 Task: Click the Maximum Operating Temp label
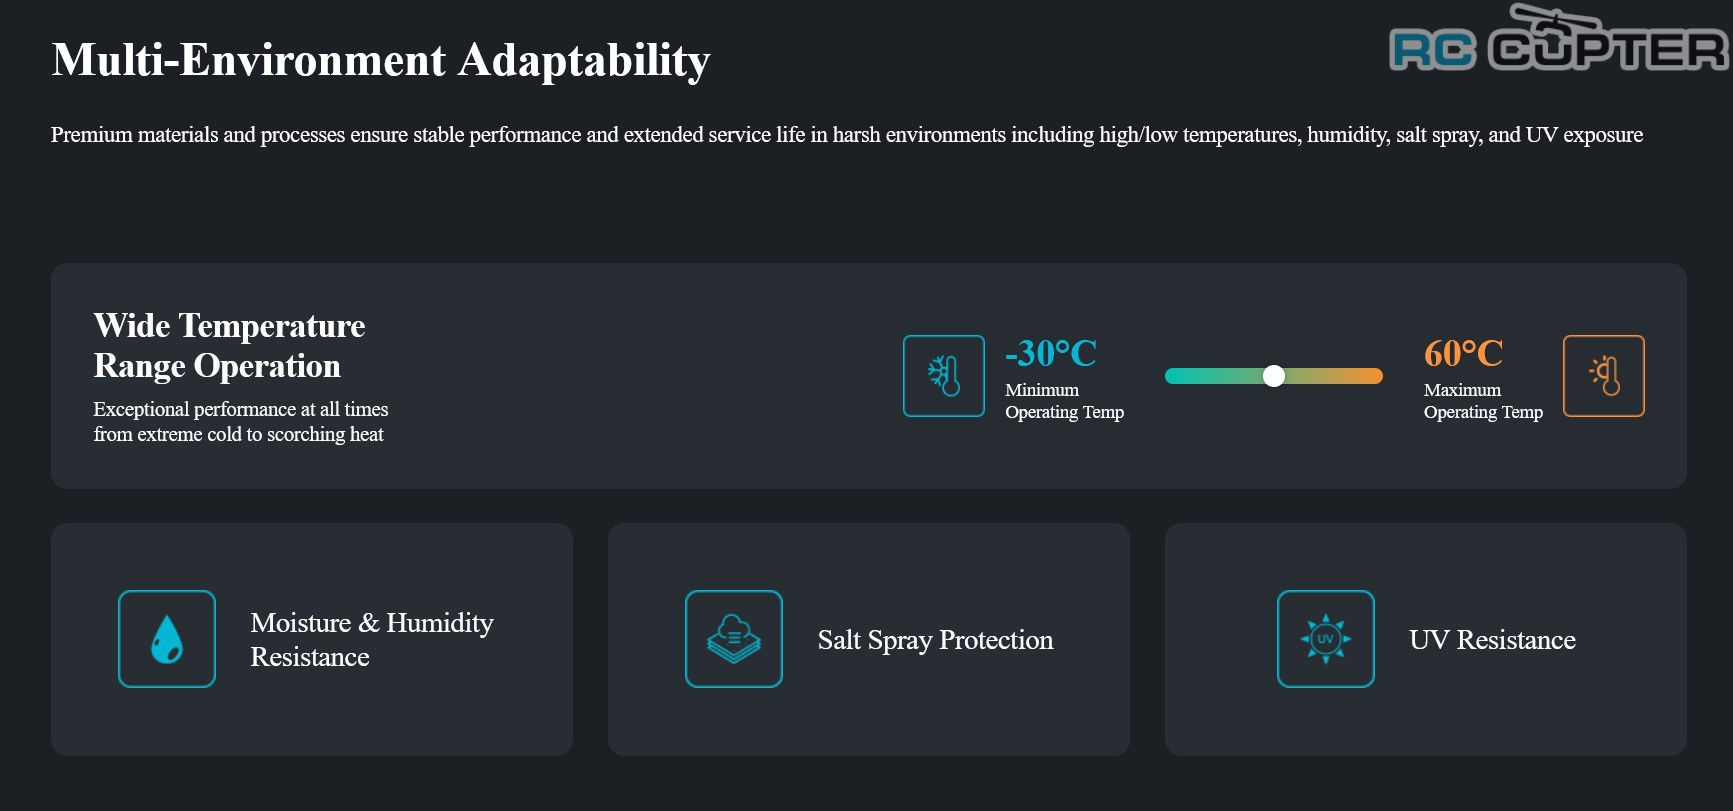(1483, 401)
